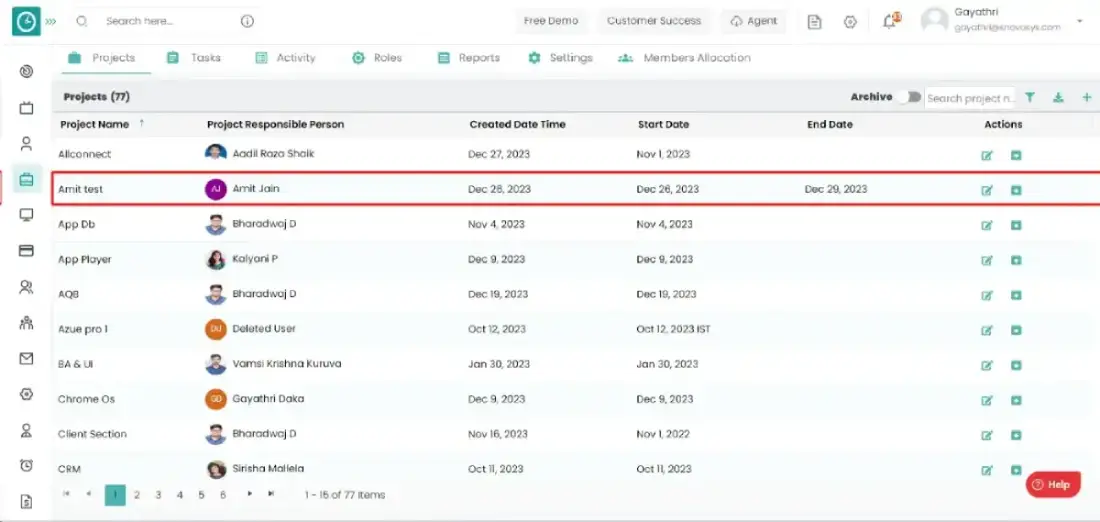Focus the Search project name field
This screenshot has width=1100, height=522.
[x=970, y=98]
